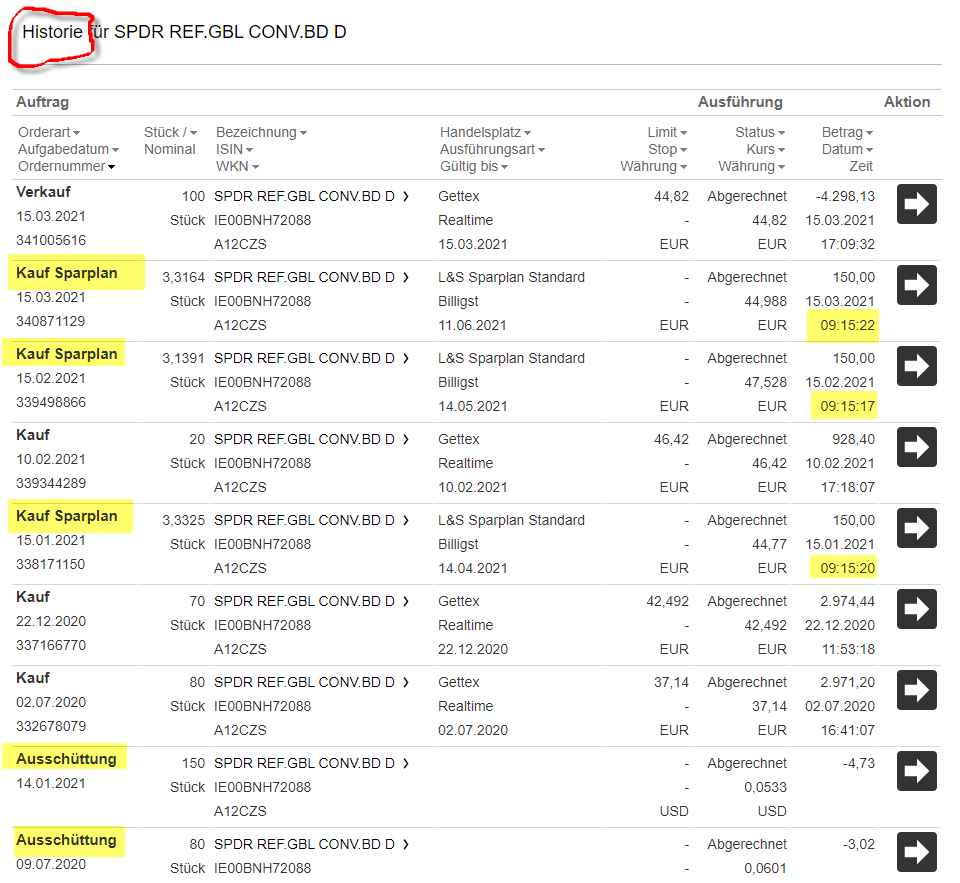Select order number 337166770
Viewport: 960px width, 883px height.
point(51,645)
